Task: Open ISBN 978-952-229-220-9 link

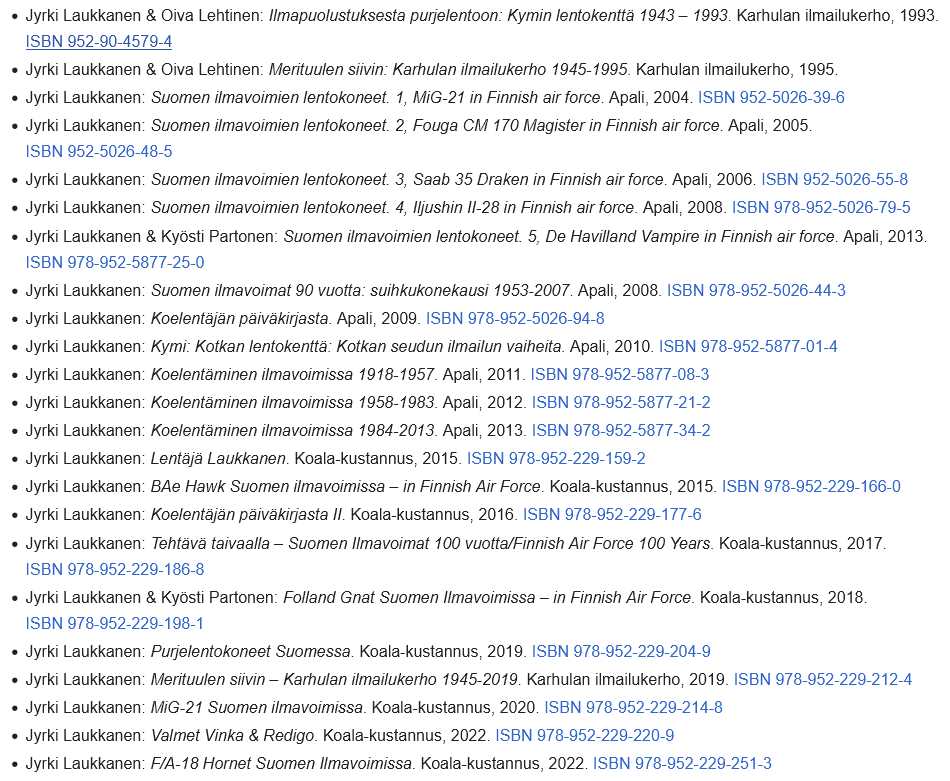Action: click(585, 735)
